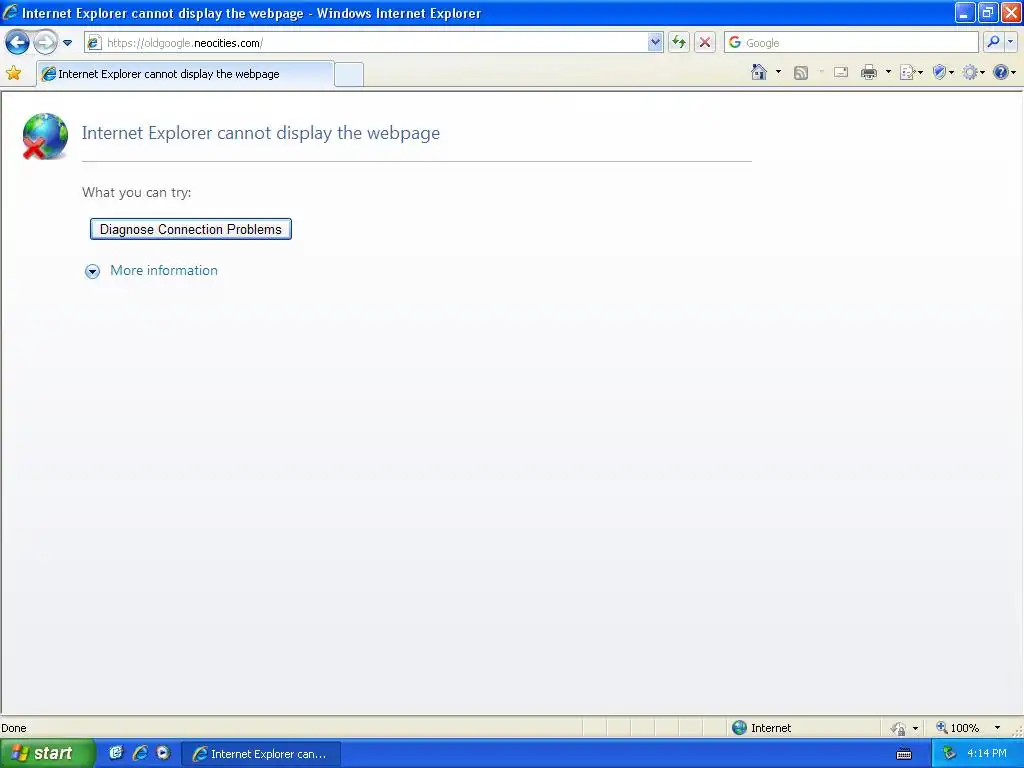The width and height of the screenshot is (1024, 768).
Task: Click the Protected Mode status icon
Action: point(899,728)
